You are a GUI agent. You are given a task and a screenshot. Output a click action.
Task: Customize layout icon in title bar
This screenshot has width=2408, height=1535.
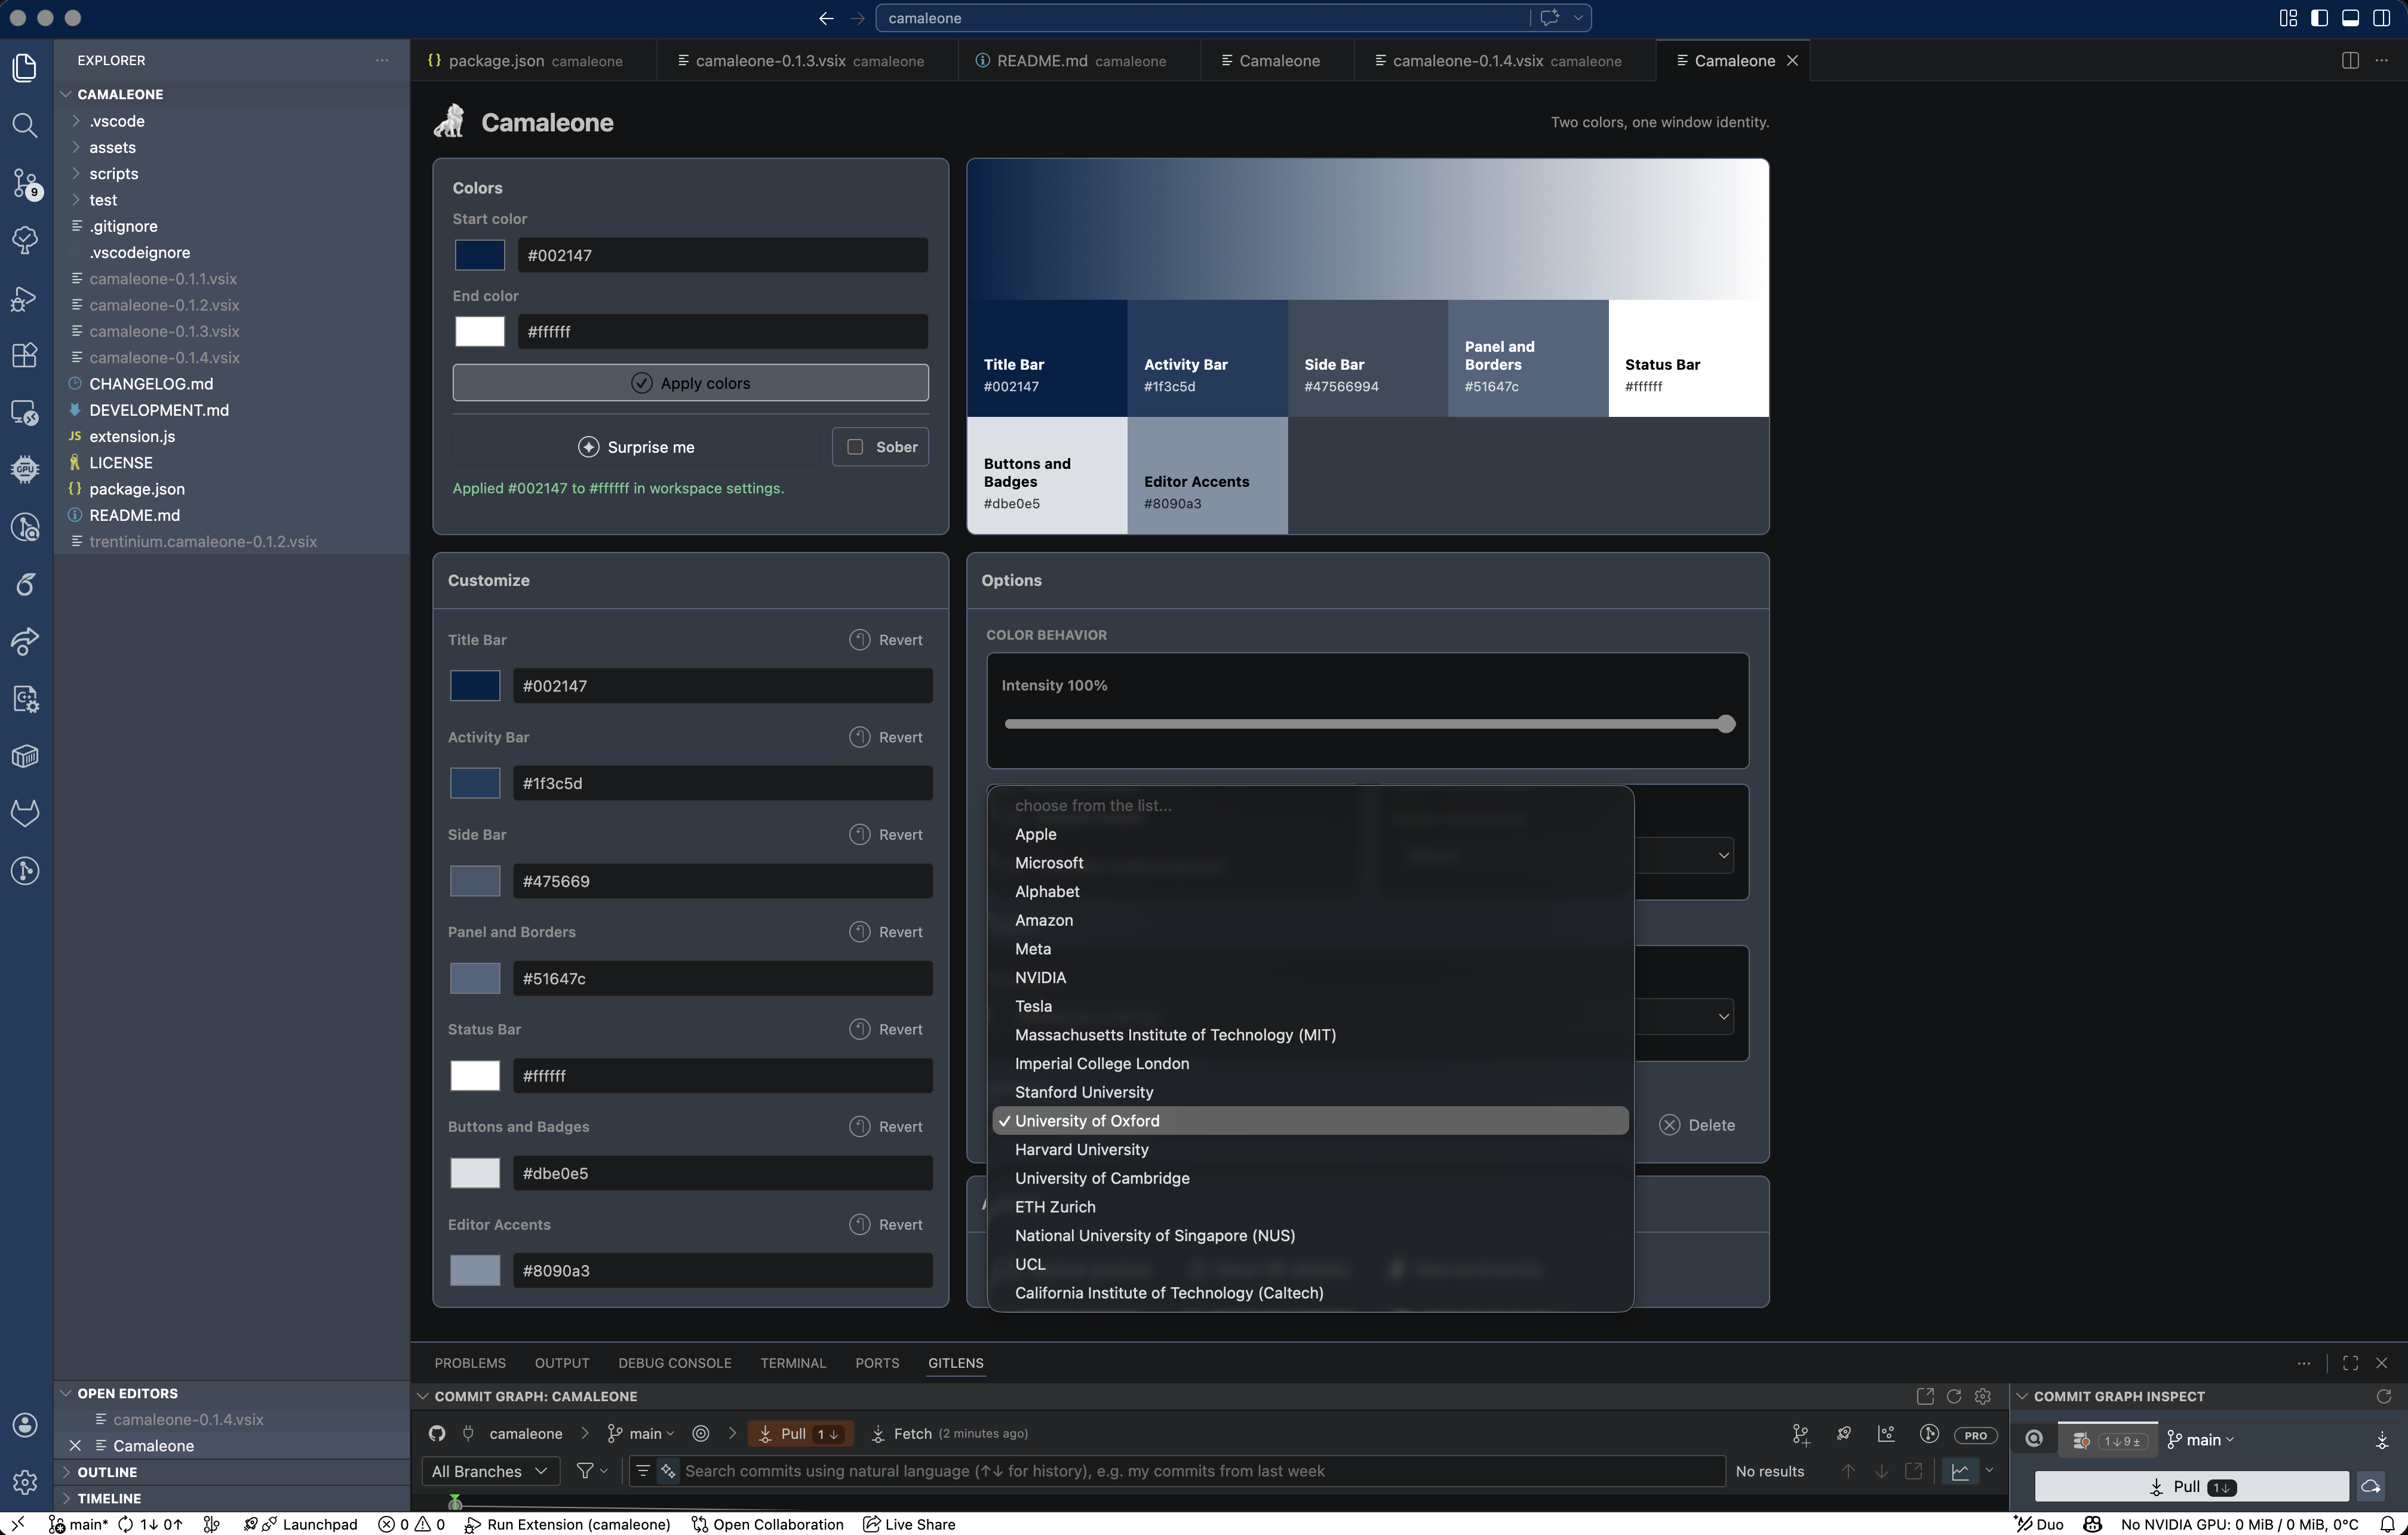pyautogui.click(x=2288, y=18)
